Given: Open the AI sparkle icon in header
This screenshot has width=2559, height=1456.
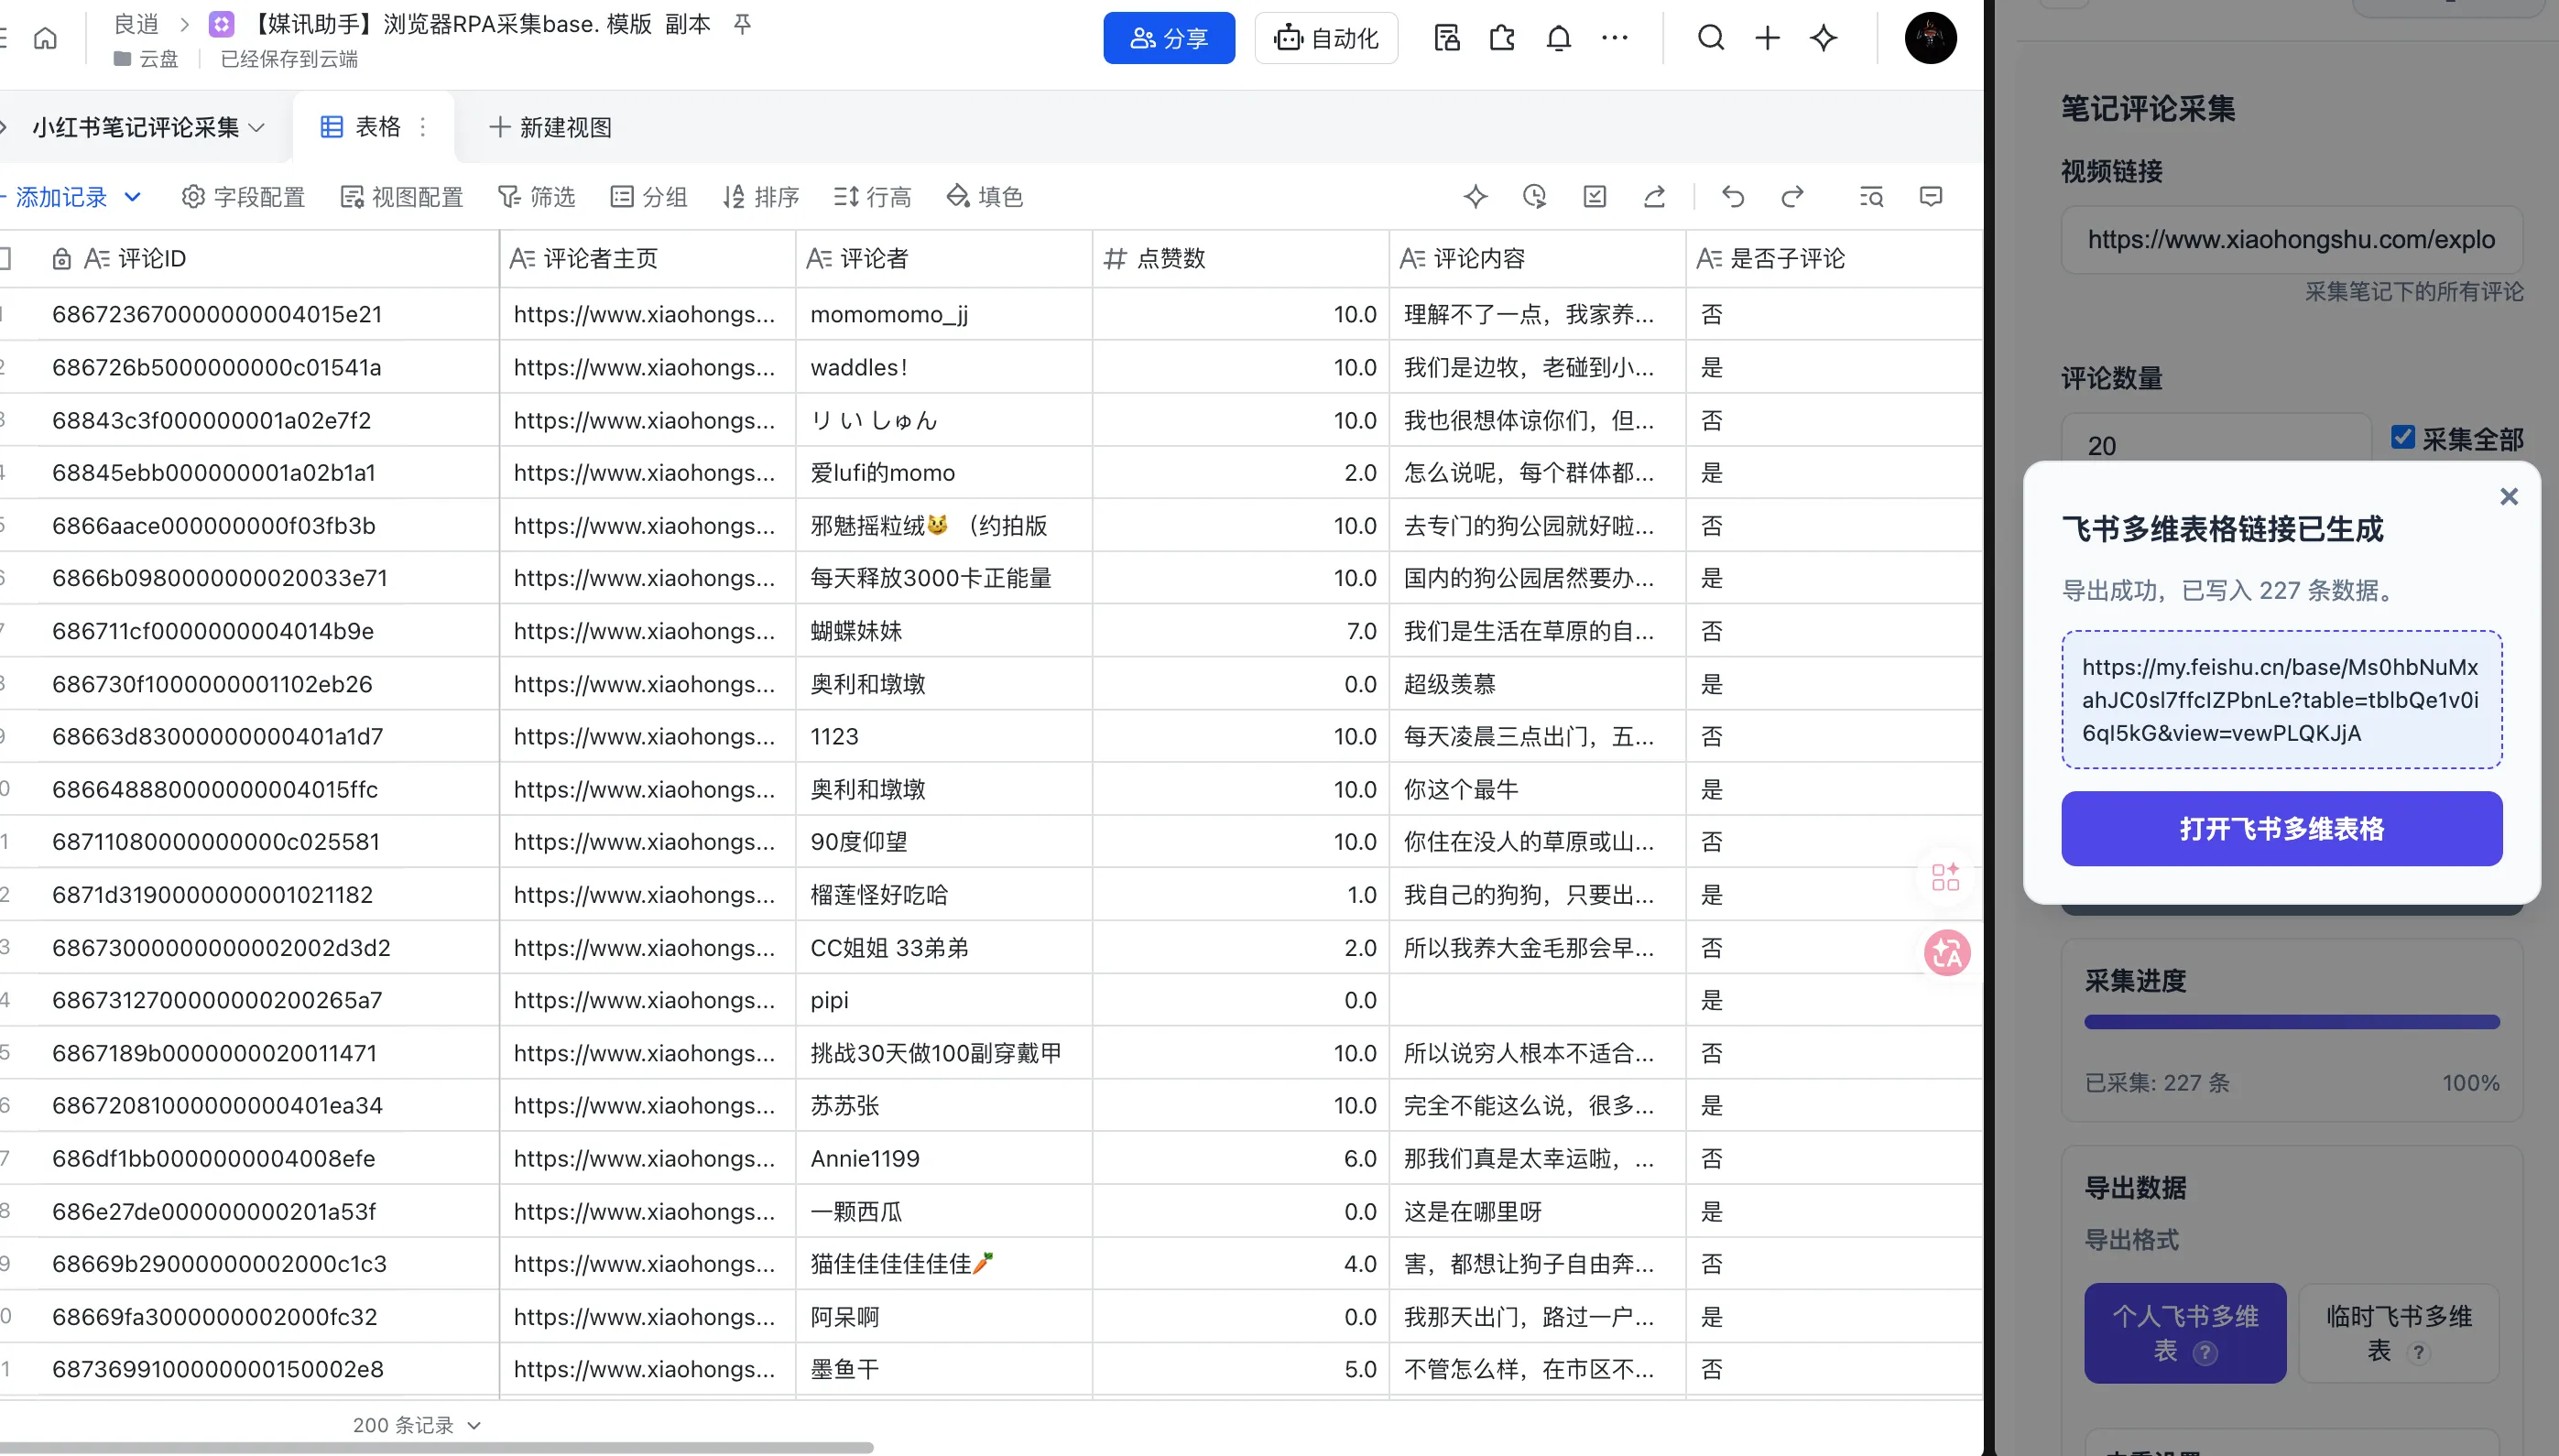Looking at the screenshot, I should pyautogui.click(x=1823, y=38).
